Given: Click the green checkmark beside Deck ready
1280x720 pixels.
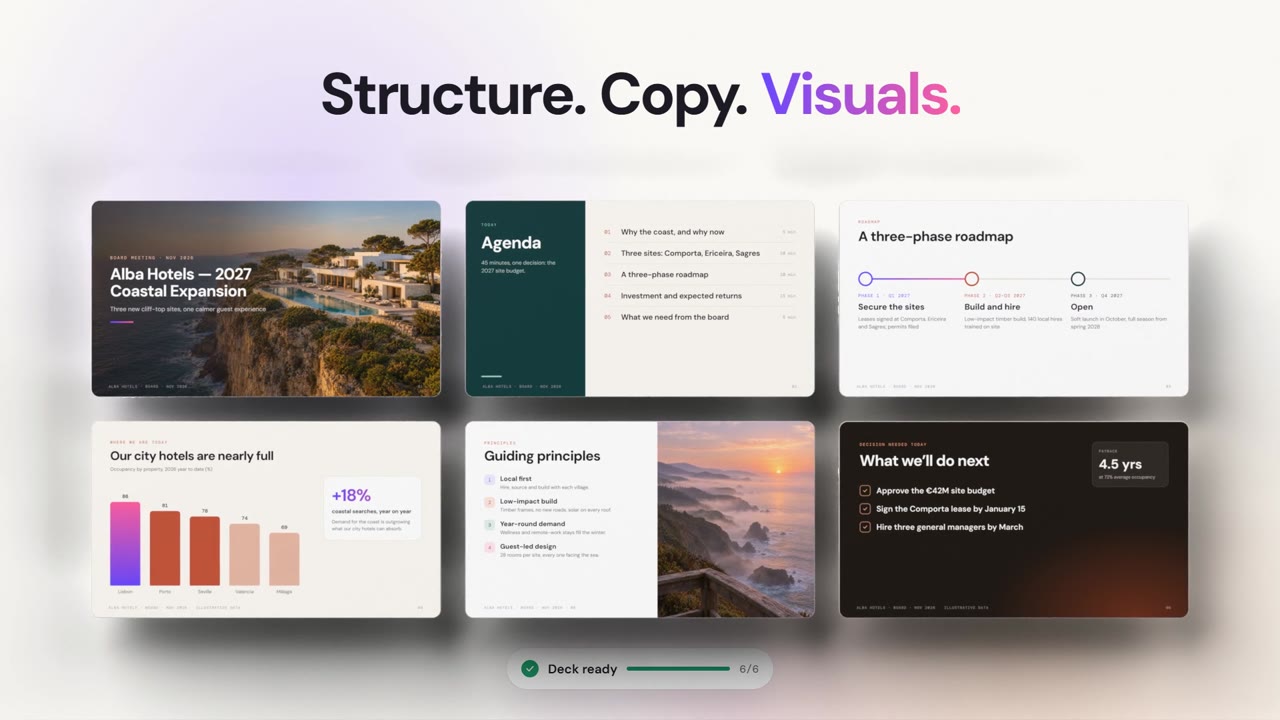Looking at the screenshot, I should (530, 669).
